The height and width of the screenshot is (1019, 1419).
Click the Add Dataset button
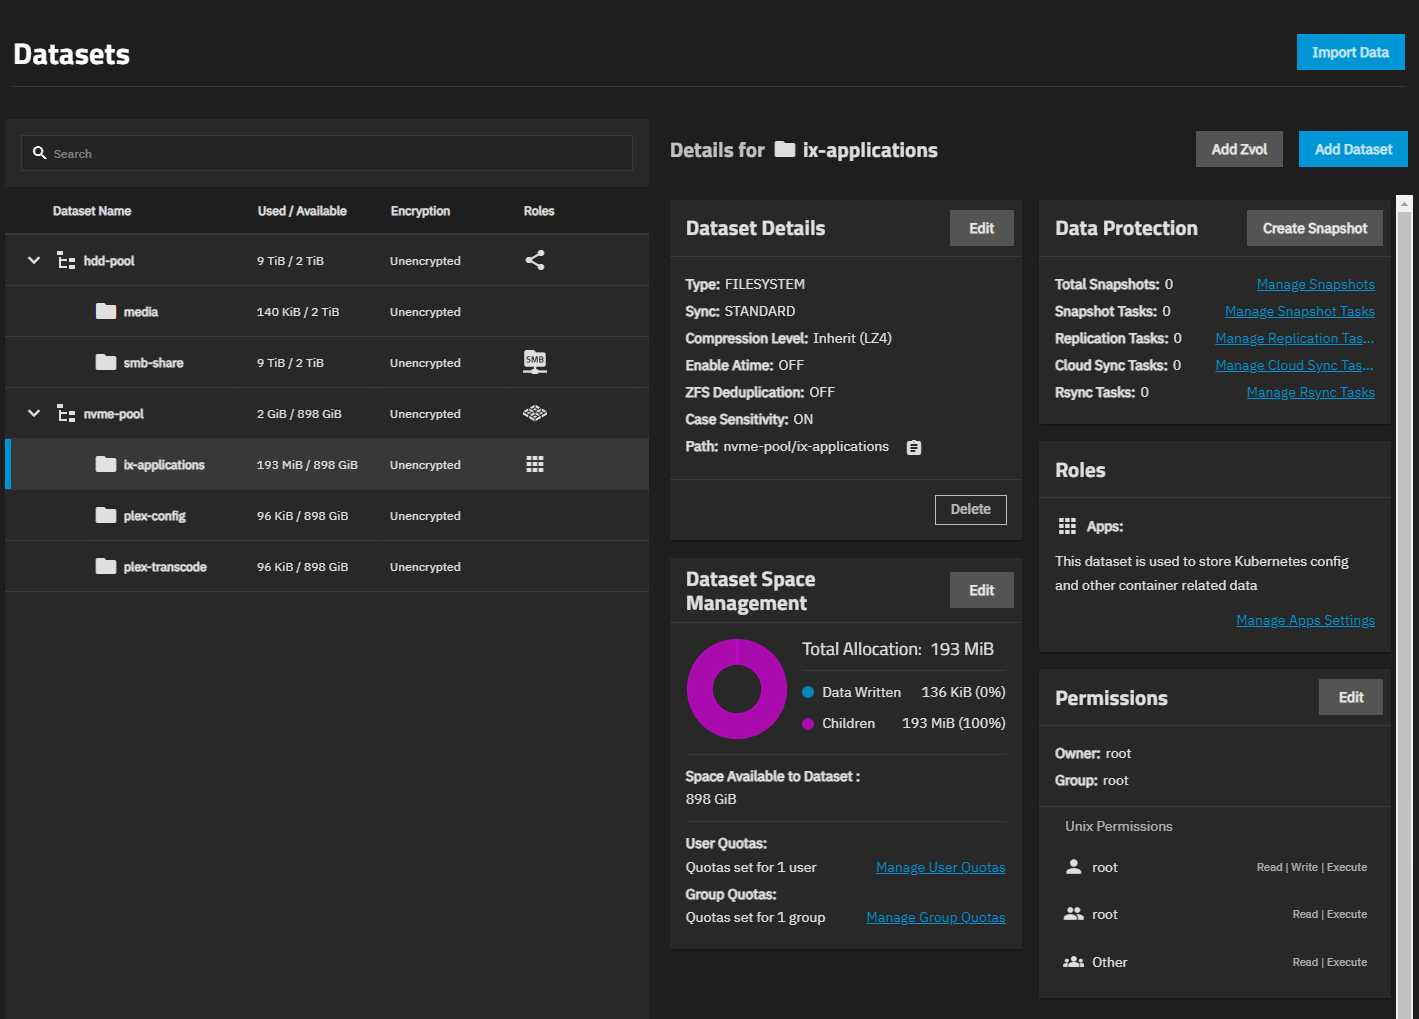(1353, 149)
